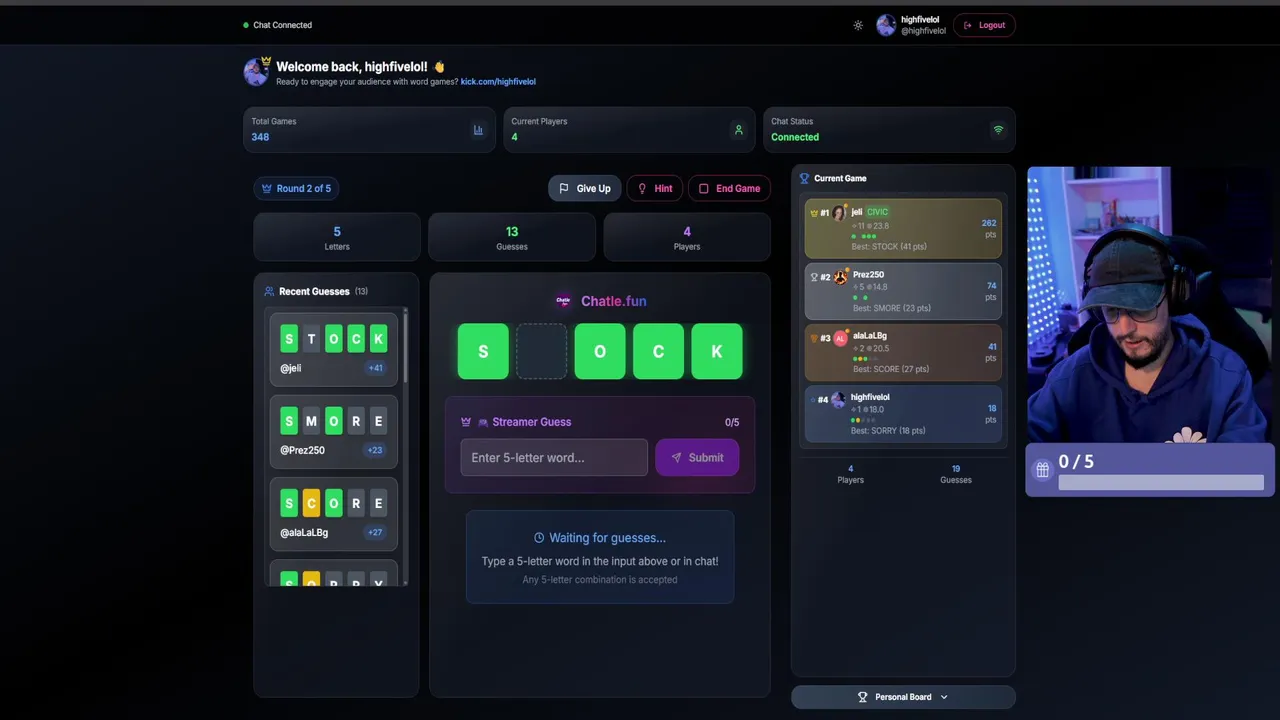Image resolution: width=1280 pixels, height=720 pixels.
Task: Click the Waiting for guesses clock icon
Action: click(539, 538)
